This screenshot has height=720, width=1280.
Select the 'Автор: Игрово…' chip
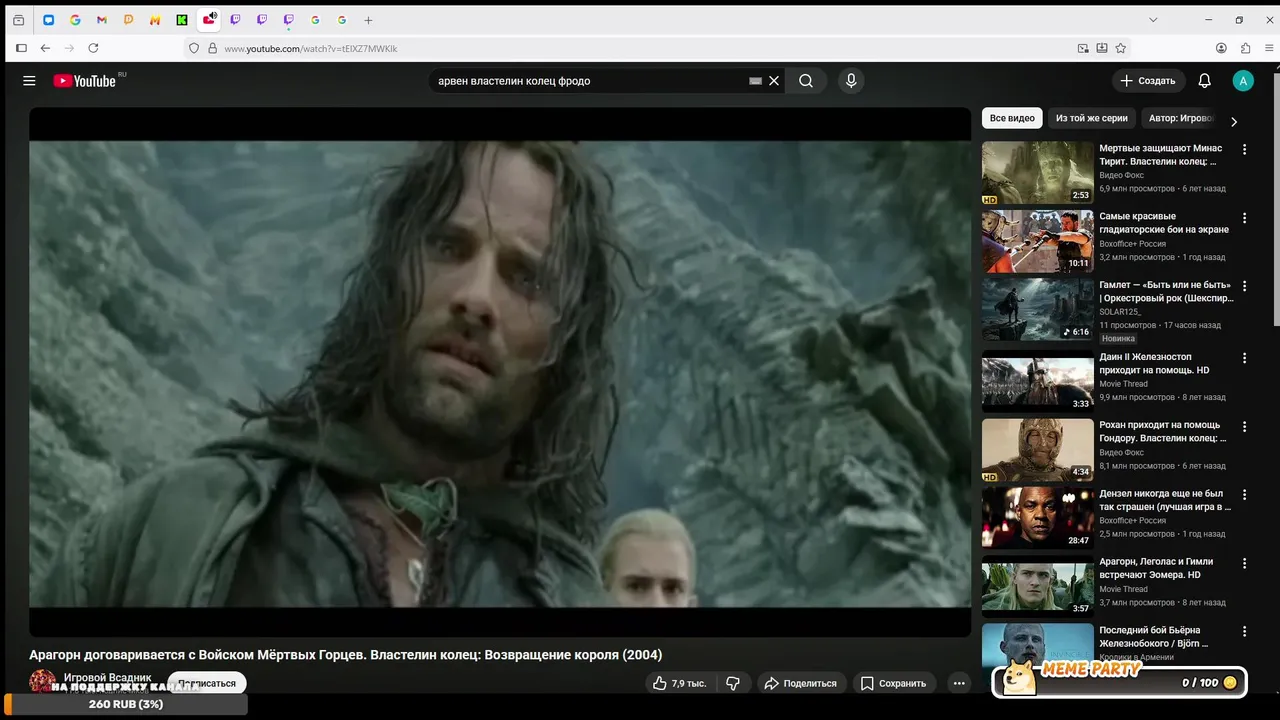pyautogui.click(x=1180, y=118)
